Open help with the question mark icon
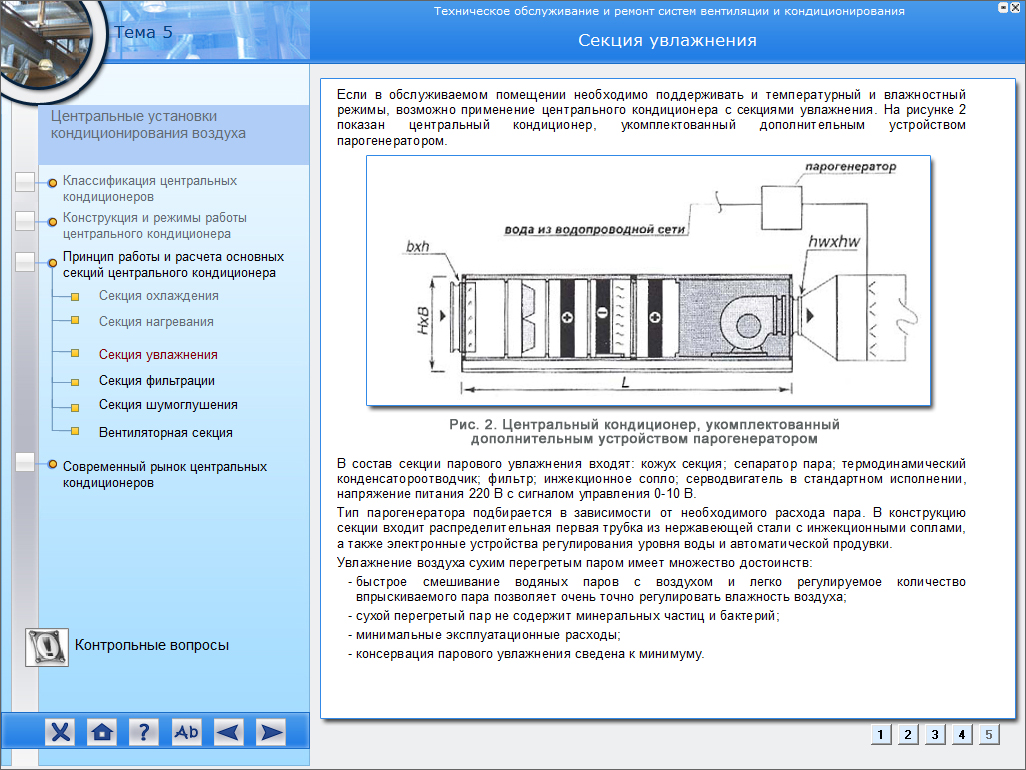Image resolution: width=1026 pixels, height=770 pixels. coord(144,732)
